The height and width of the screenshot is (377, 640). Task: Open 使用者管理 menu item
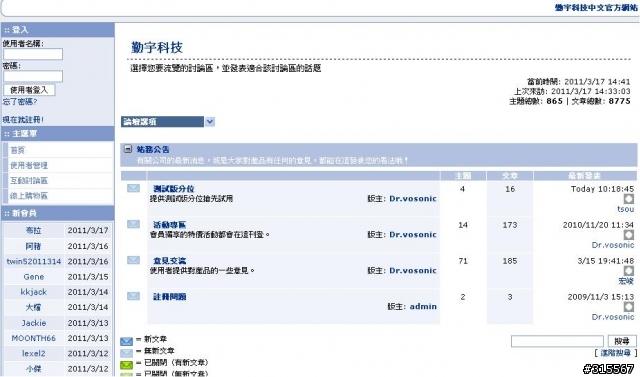coord(29,165)
